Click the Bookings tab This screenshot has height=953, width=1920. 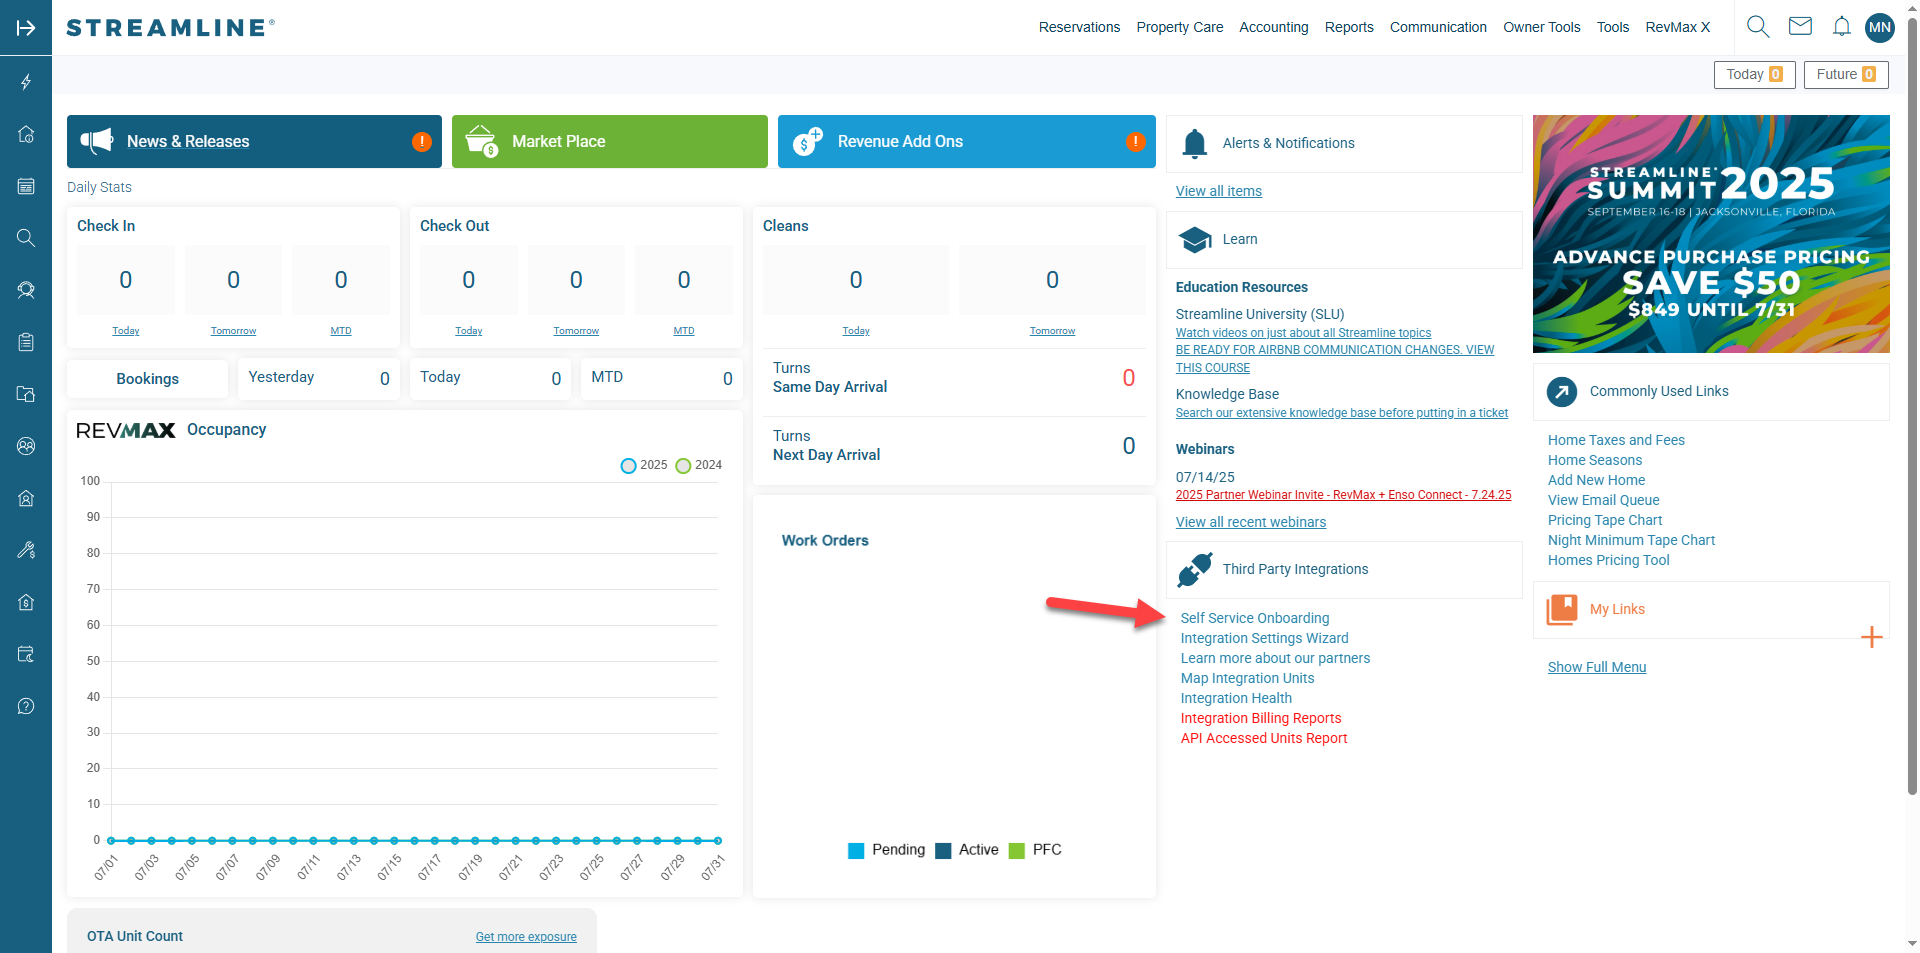[148, 379]
